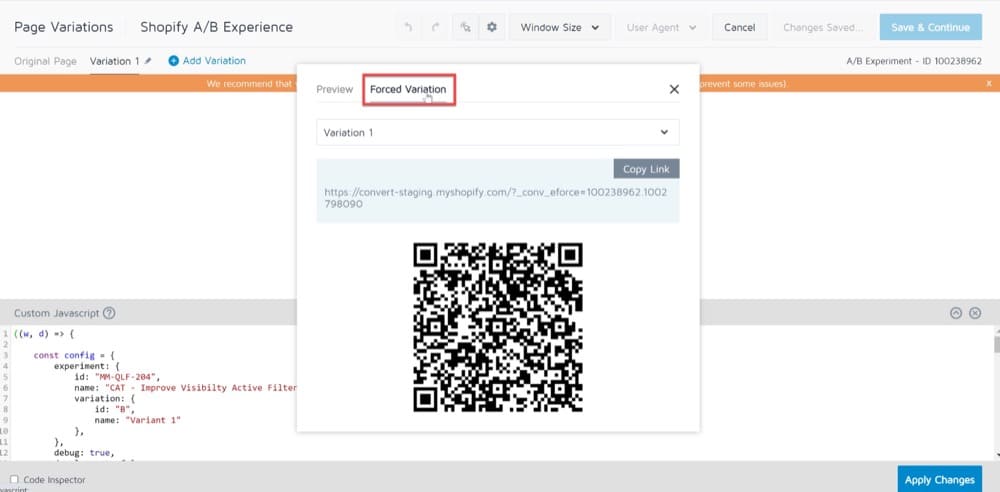Click Save & Continue
Viewport: 1000px width, 492px height.
pyautogui.click(x=930, y=27)
